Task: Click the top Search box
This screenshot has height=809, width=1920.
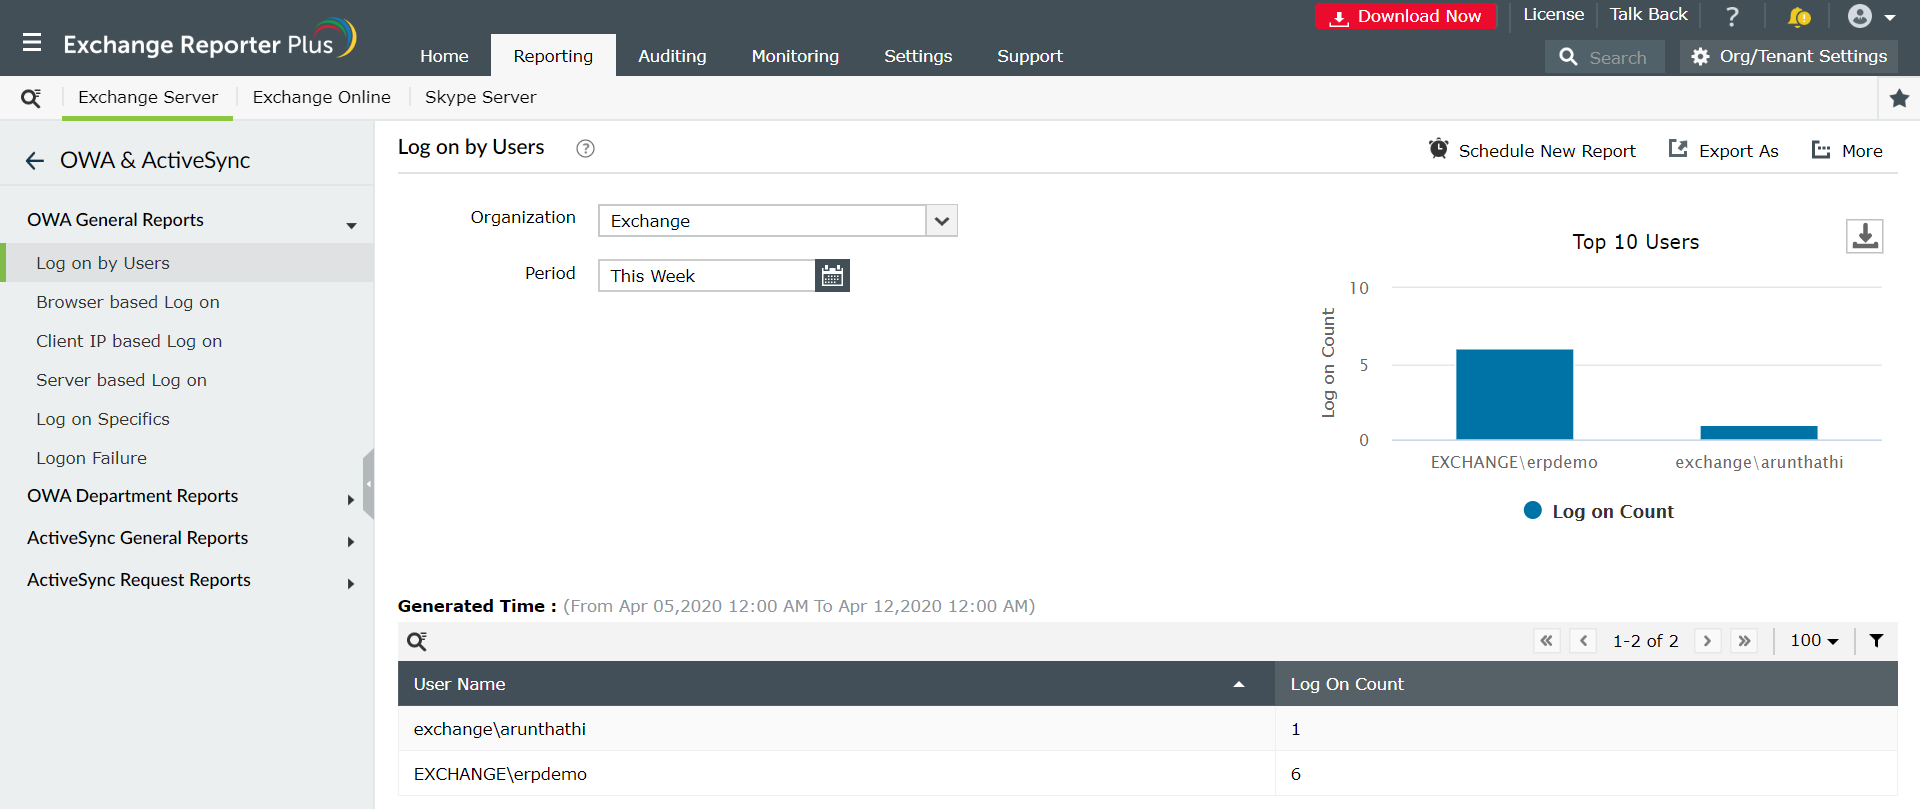Action: click(x=1604, y=57)
